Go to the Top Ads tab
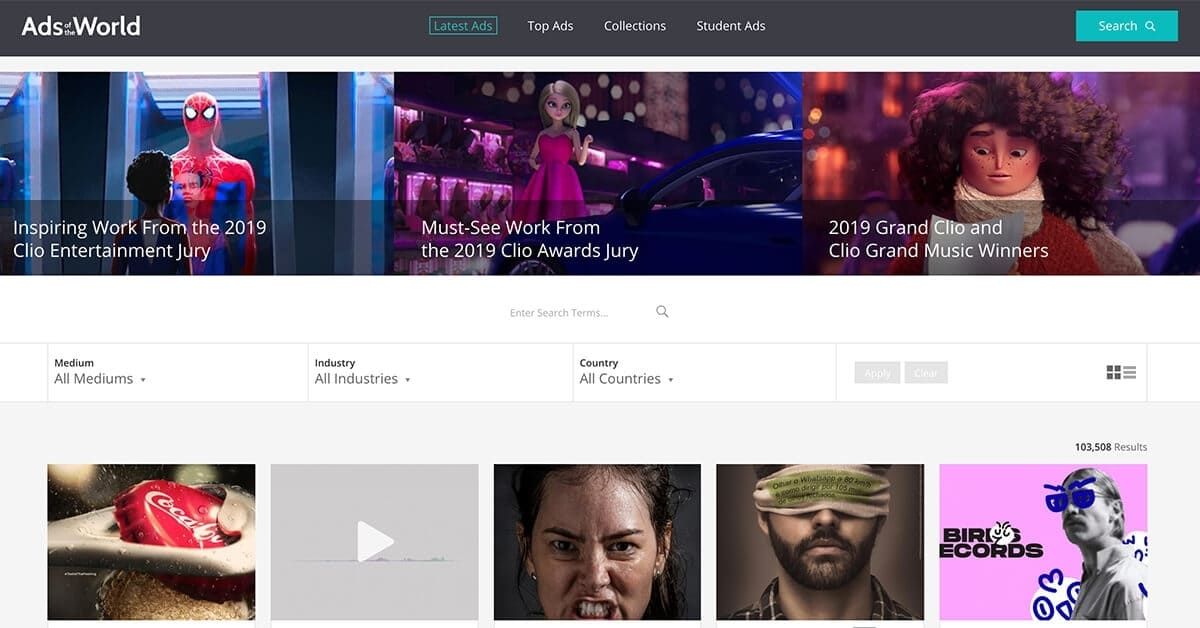Image resolution: width=1200 pixels, height=628 pixels. click(550, 26)
